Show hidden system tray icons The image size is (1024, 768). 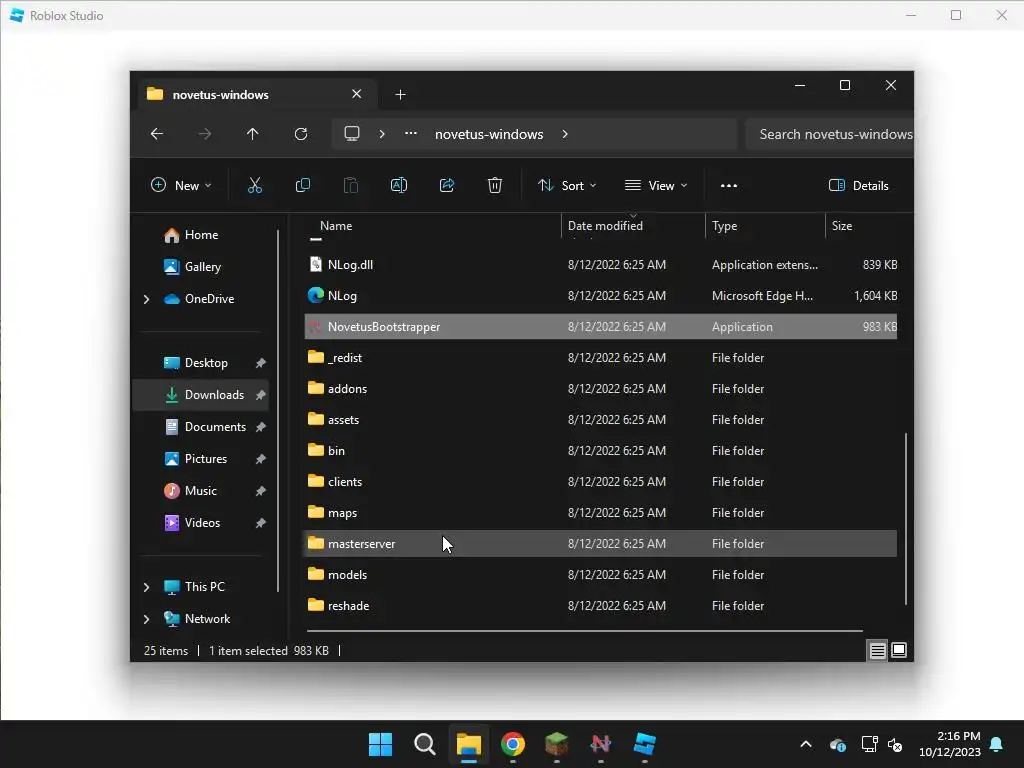[806, 744]
